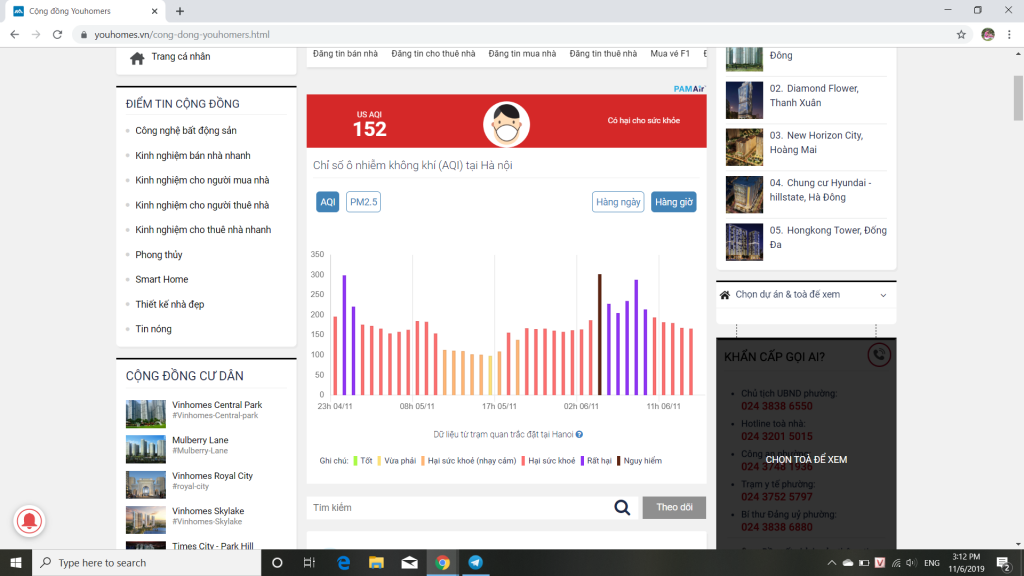Open Kinh nghiệm cho người thuê nhà link
This screenshot has width=1024, height=576.
pyautogui.click(x=202, y=205)
